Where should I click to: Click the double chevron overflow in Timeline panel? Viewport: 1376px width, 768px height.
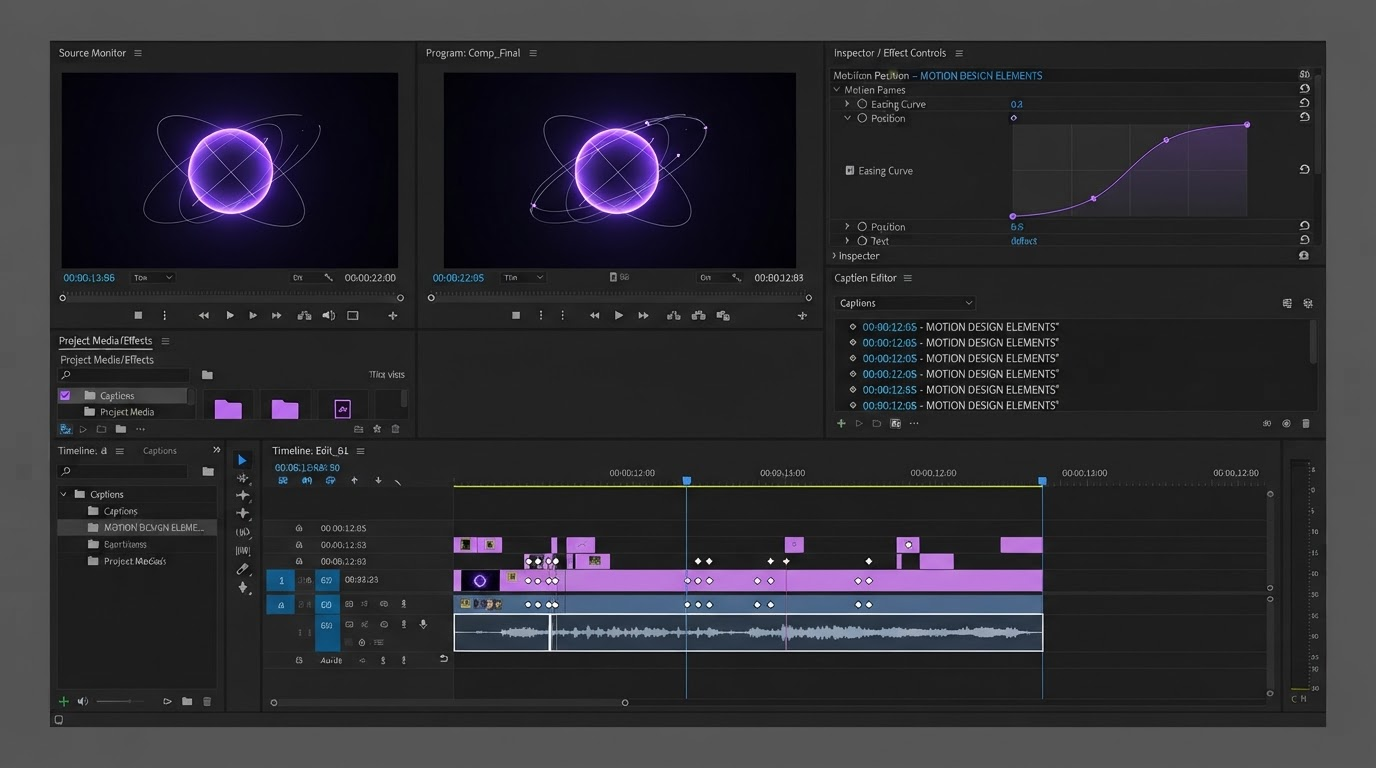pos(216,451)
